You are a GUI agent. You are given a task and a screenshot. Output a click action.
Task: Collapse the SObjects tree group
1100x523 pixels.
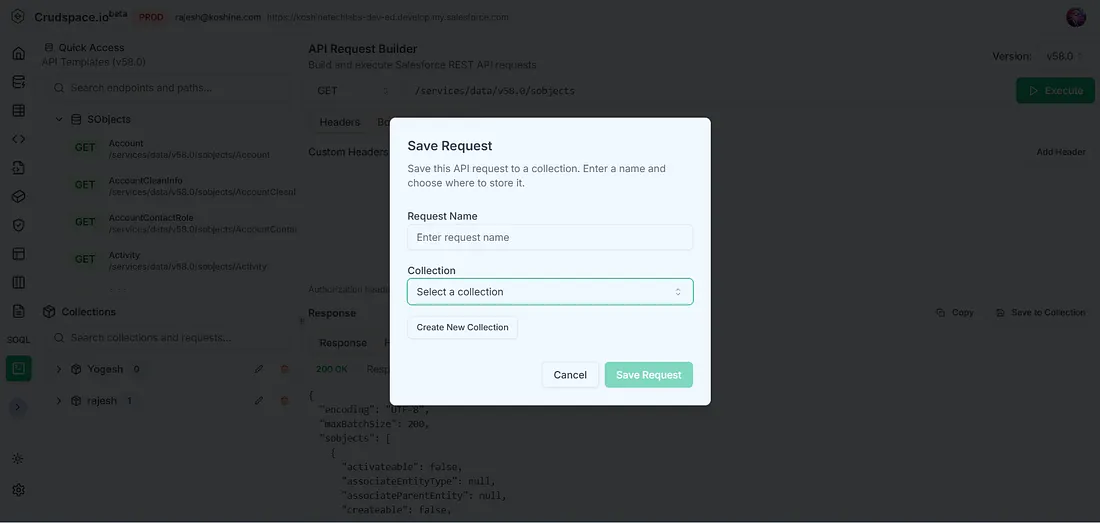59,120
